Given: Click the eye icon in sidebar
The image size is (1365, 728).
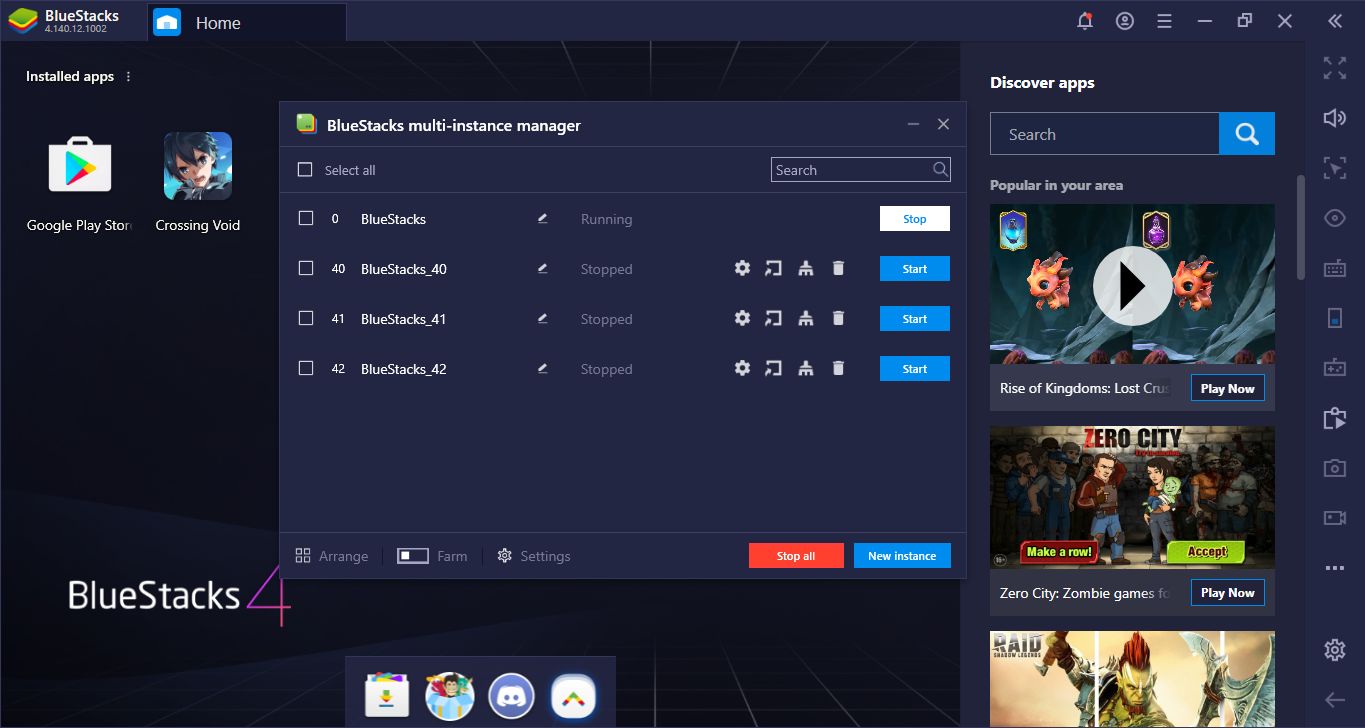Looking at the screenshot, I should point(1335,218).
